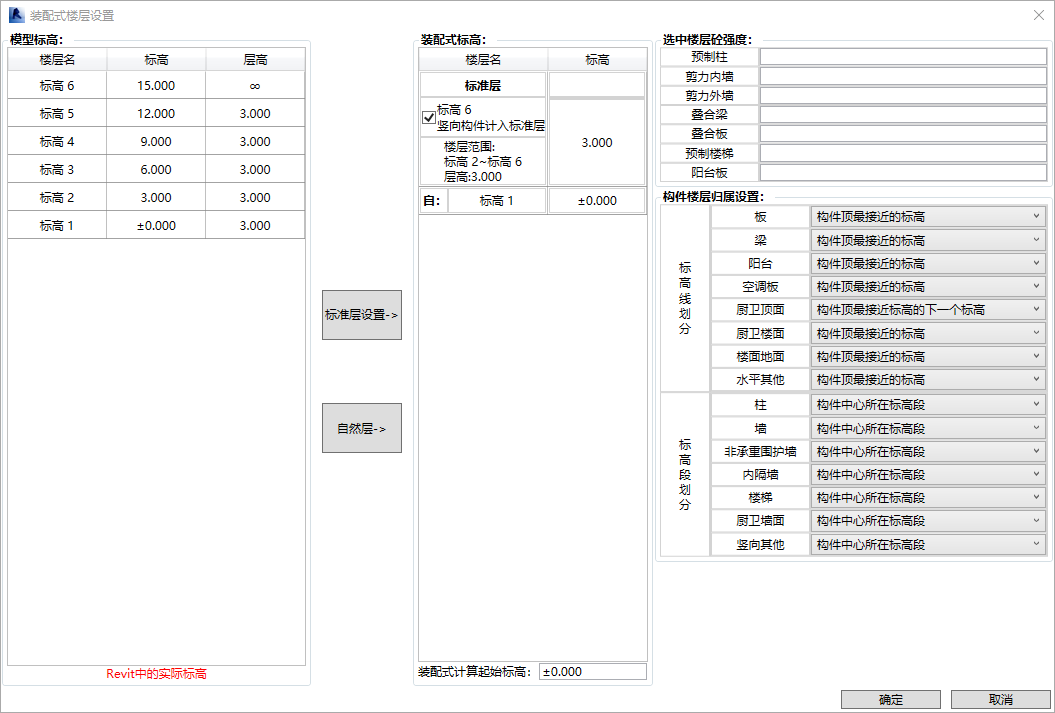Click the Revit app icon in title bar
The height and width of the screenshot is (713, 1055).
click(x=16, y=15)
